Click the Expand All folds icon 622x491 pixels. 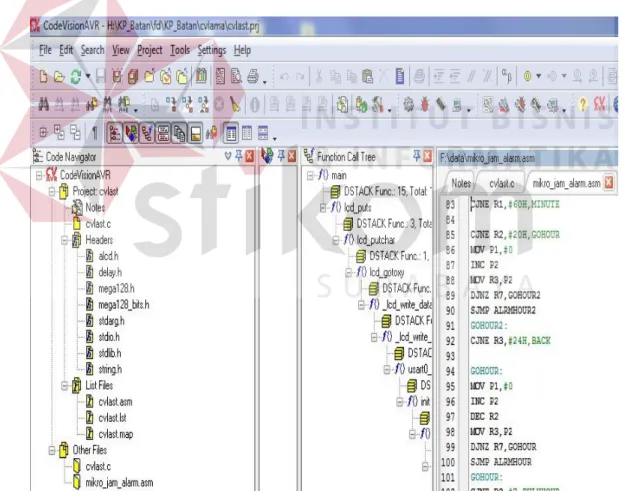coord(59,132)
